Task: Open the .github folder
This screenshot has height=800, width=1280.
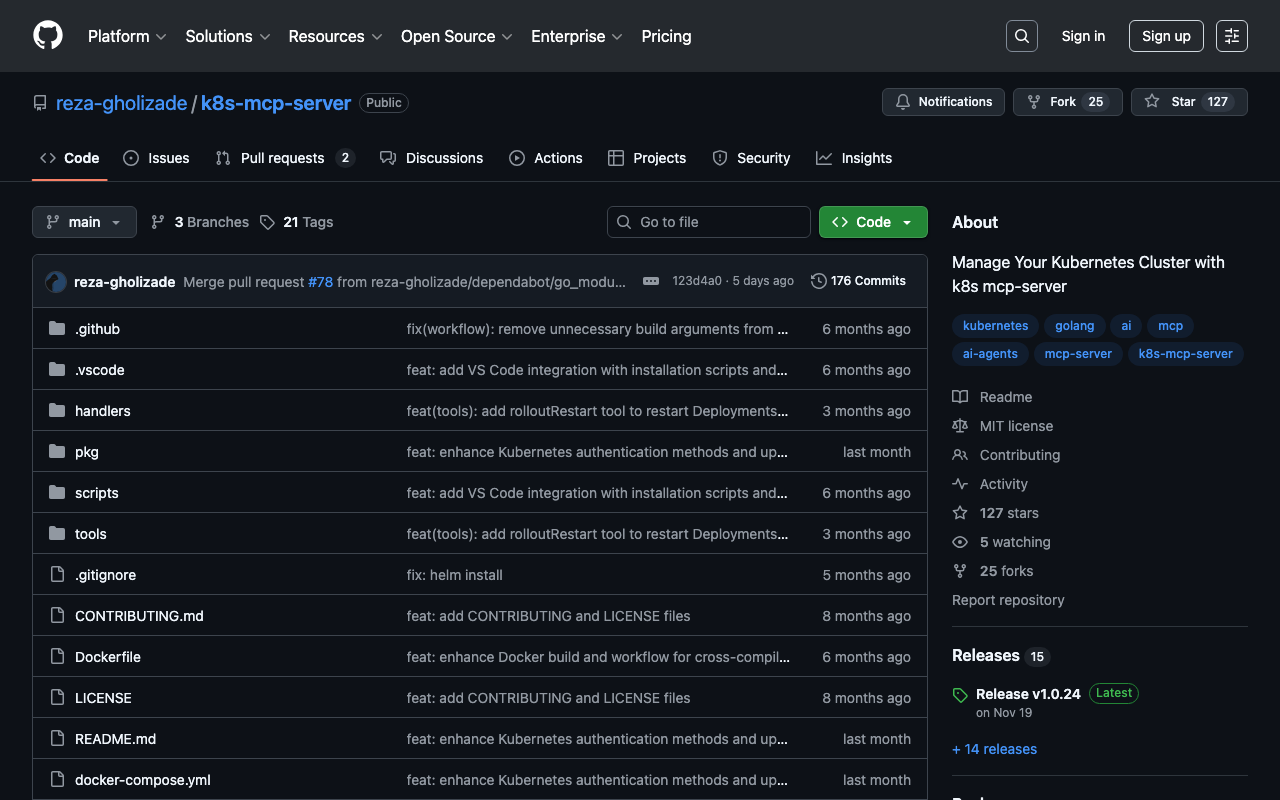Action: 97,329
